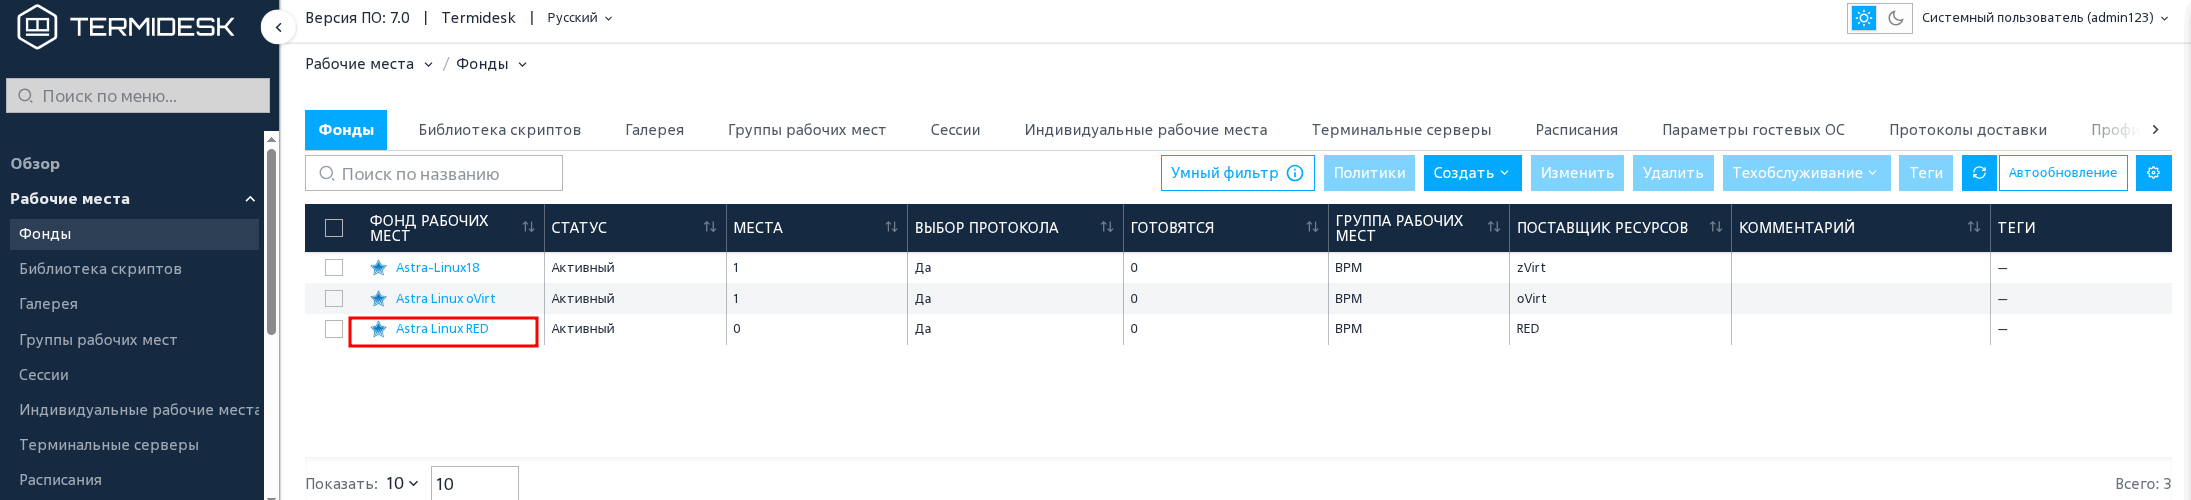This screenshot has height=500, width=2191.
Task: Sort by Готовятся column arrows
Action: pos(1312,227)
